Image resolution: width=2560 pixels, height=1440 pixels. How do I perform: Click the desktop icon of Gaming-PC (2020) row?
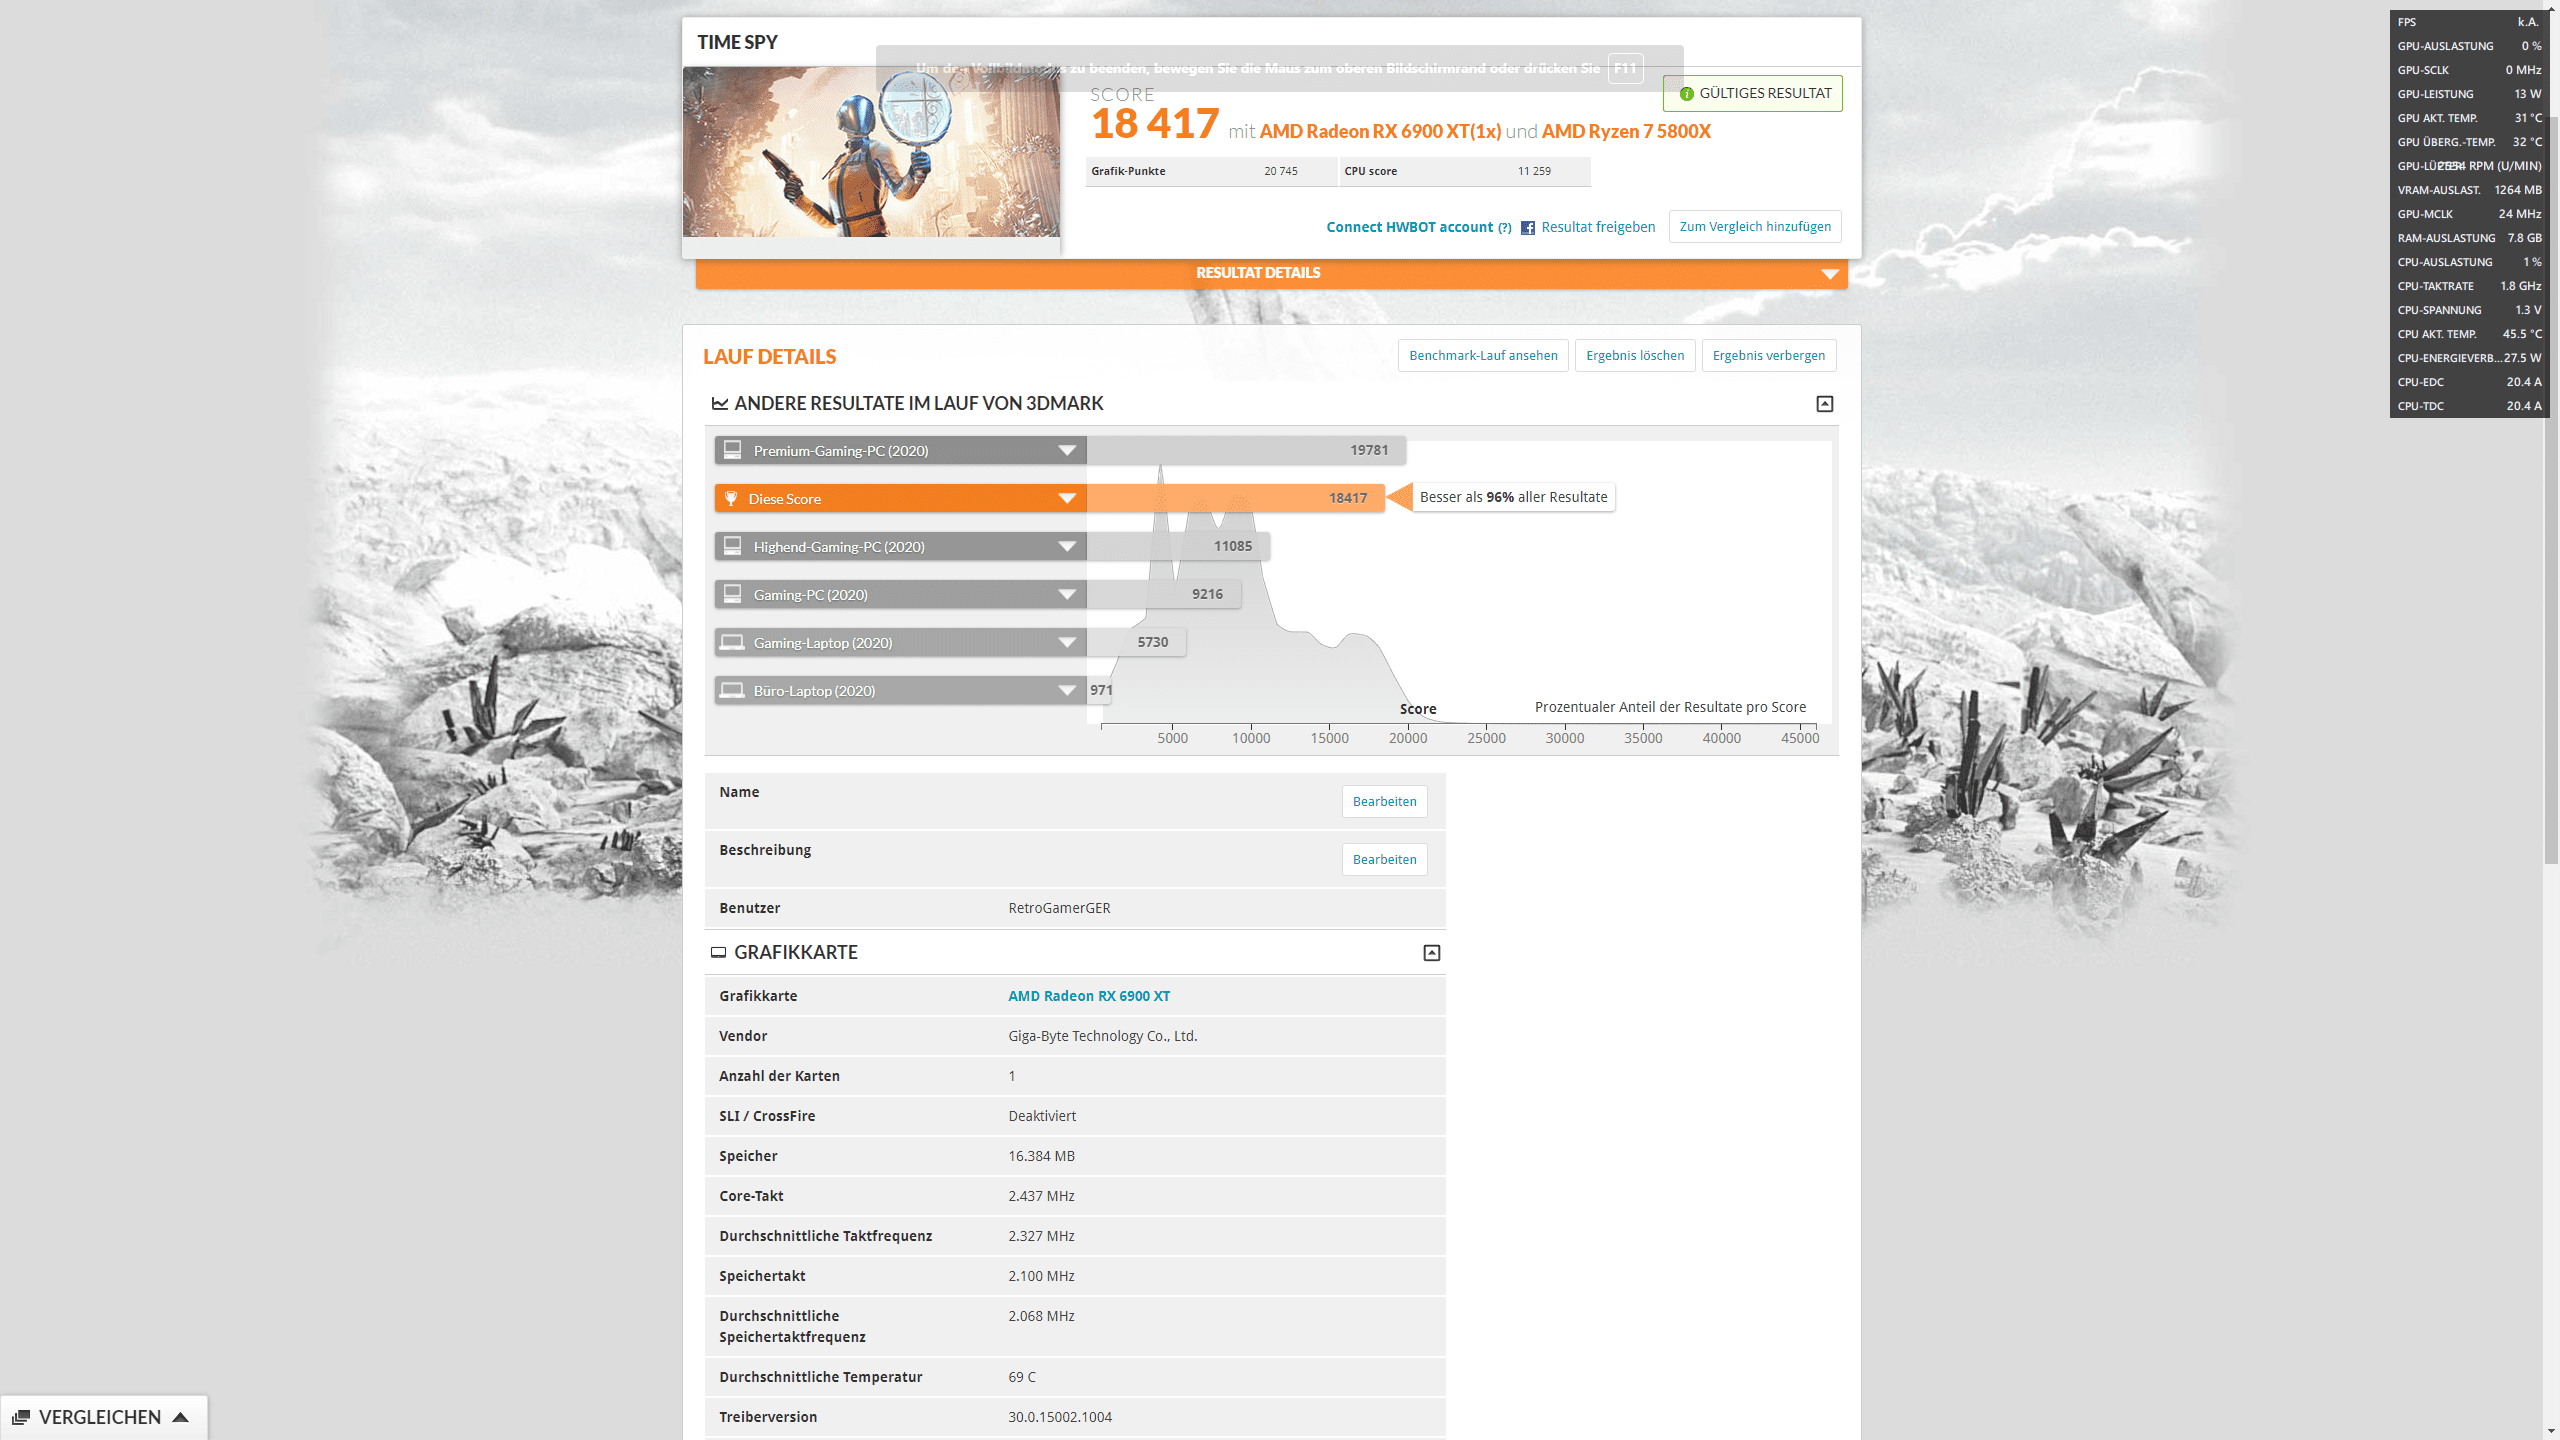coord(732,594)
